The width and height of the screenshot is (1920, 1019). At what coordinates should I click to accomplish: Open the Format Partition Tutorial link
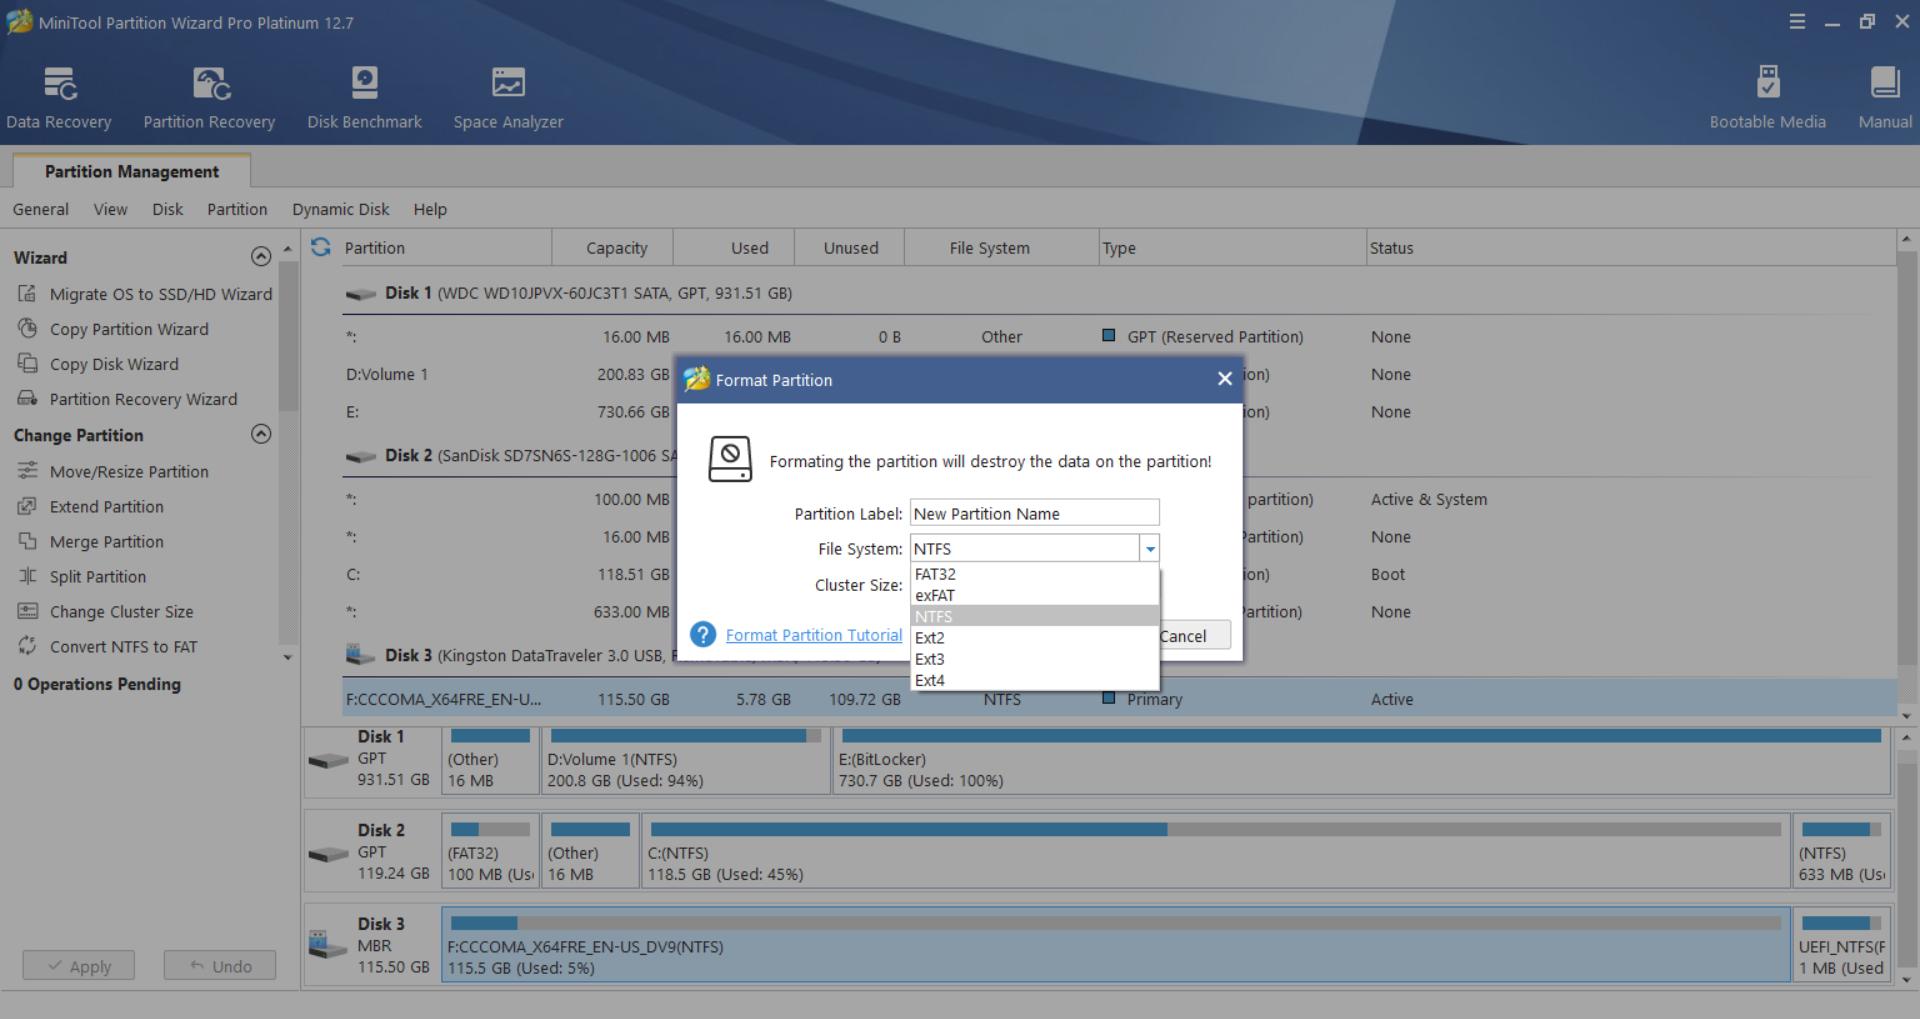[813, 635]
